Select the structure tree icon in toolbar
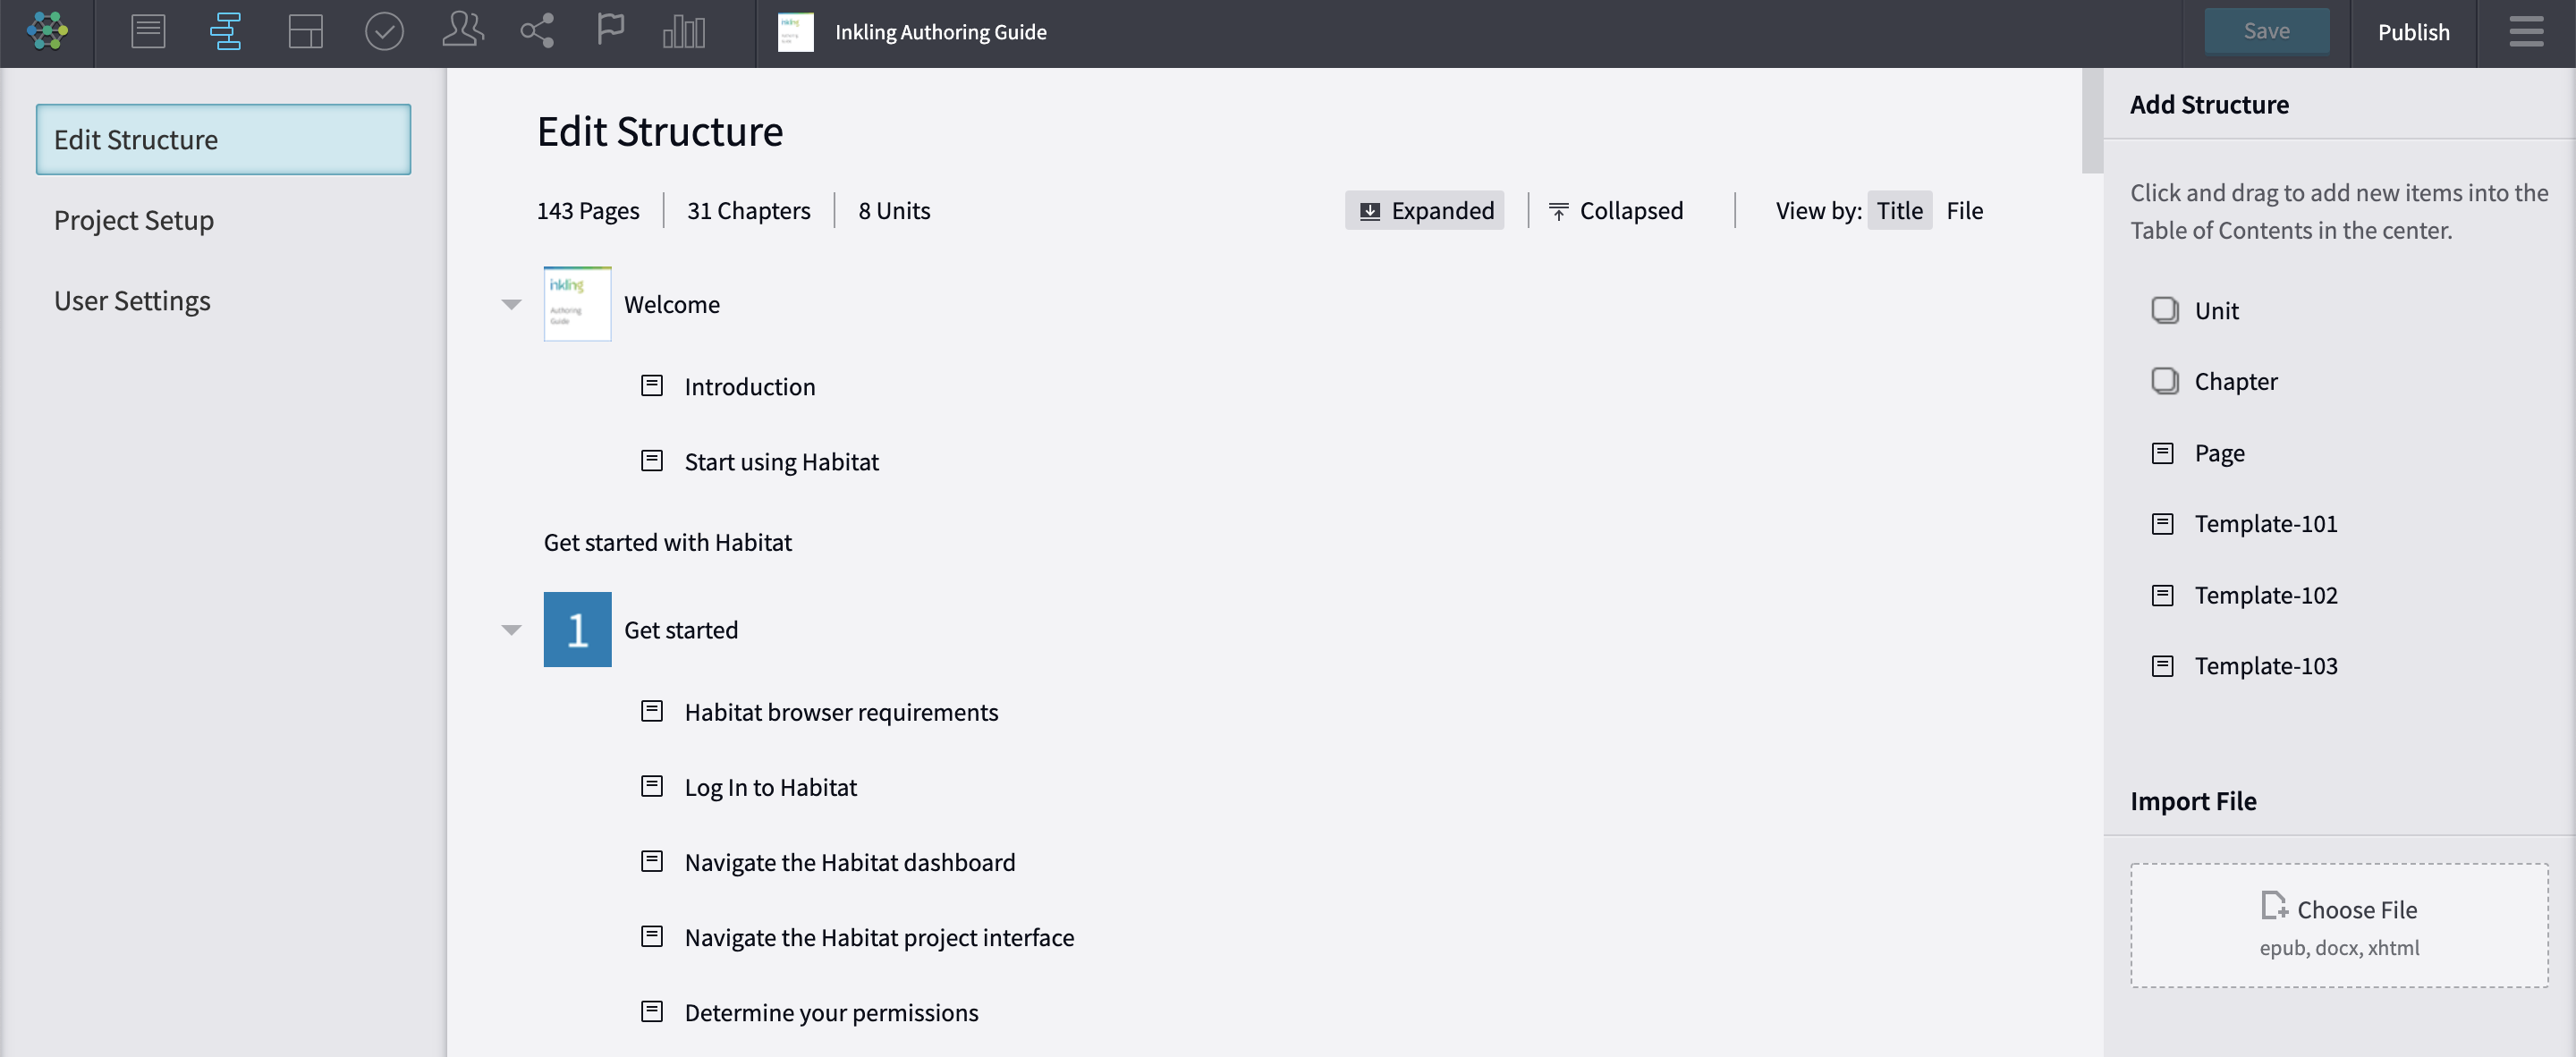The width and height of the screenshot is (2576, 1057). [x=226, y=32]
